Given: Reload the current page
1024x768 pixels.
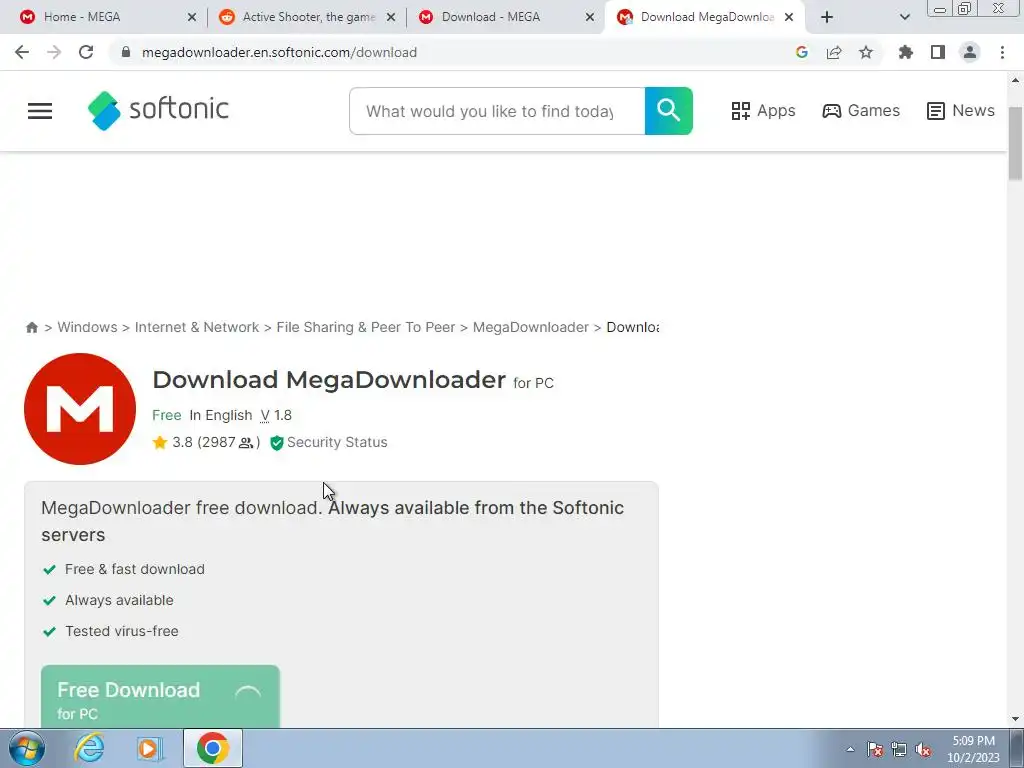Looking at the screenshot, I should pyautogui.click(x=86, y=52).
